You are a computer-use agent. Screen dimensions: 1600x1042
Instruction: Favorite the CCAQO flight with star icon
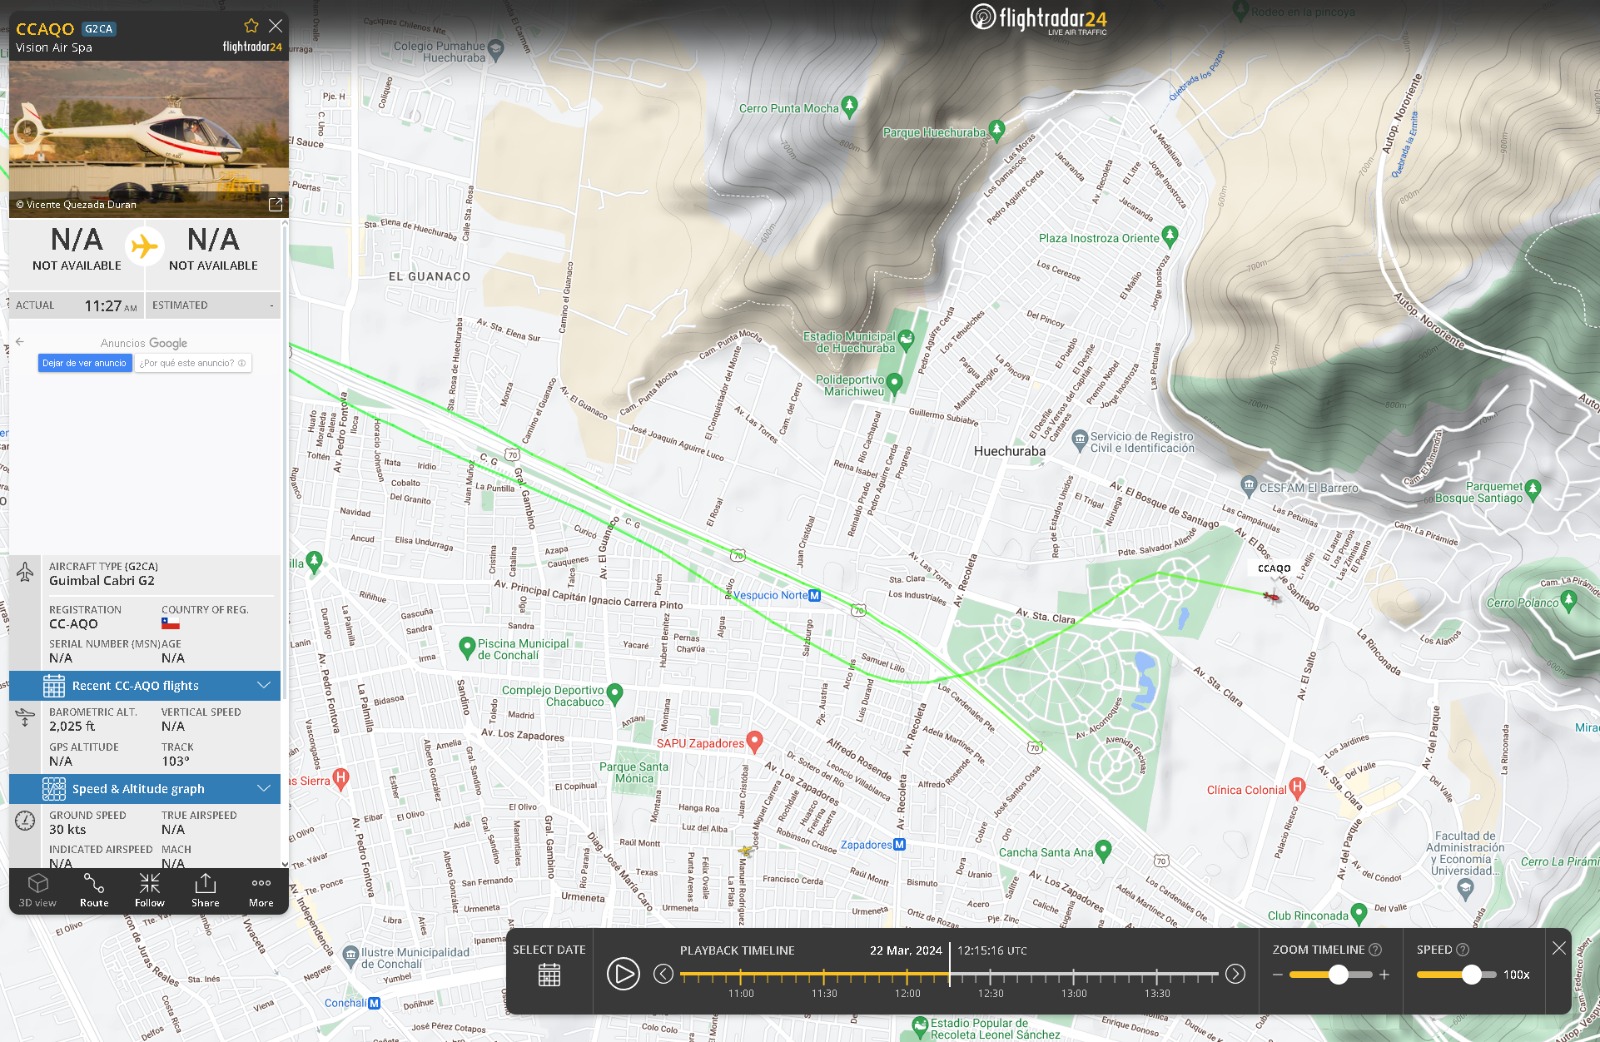tap(251, 26)
